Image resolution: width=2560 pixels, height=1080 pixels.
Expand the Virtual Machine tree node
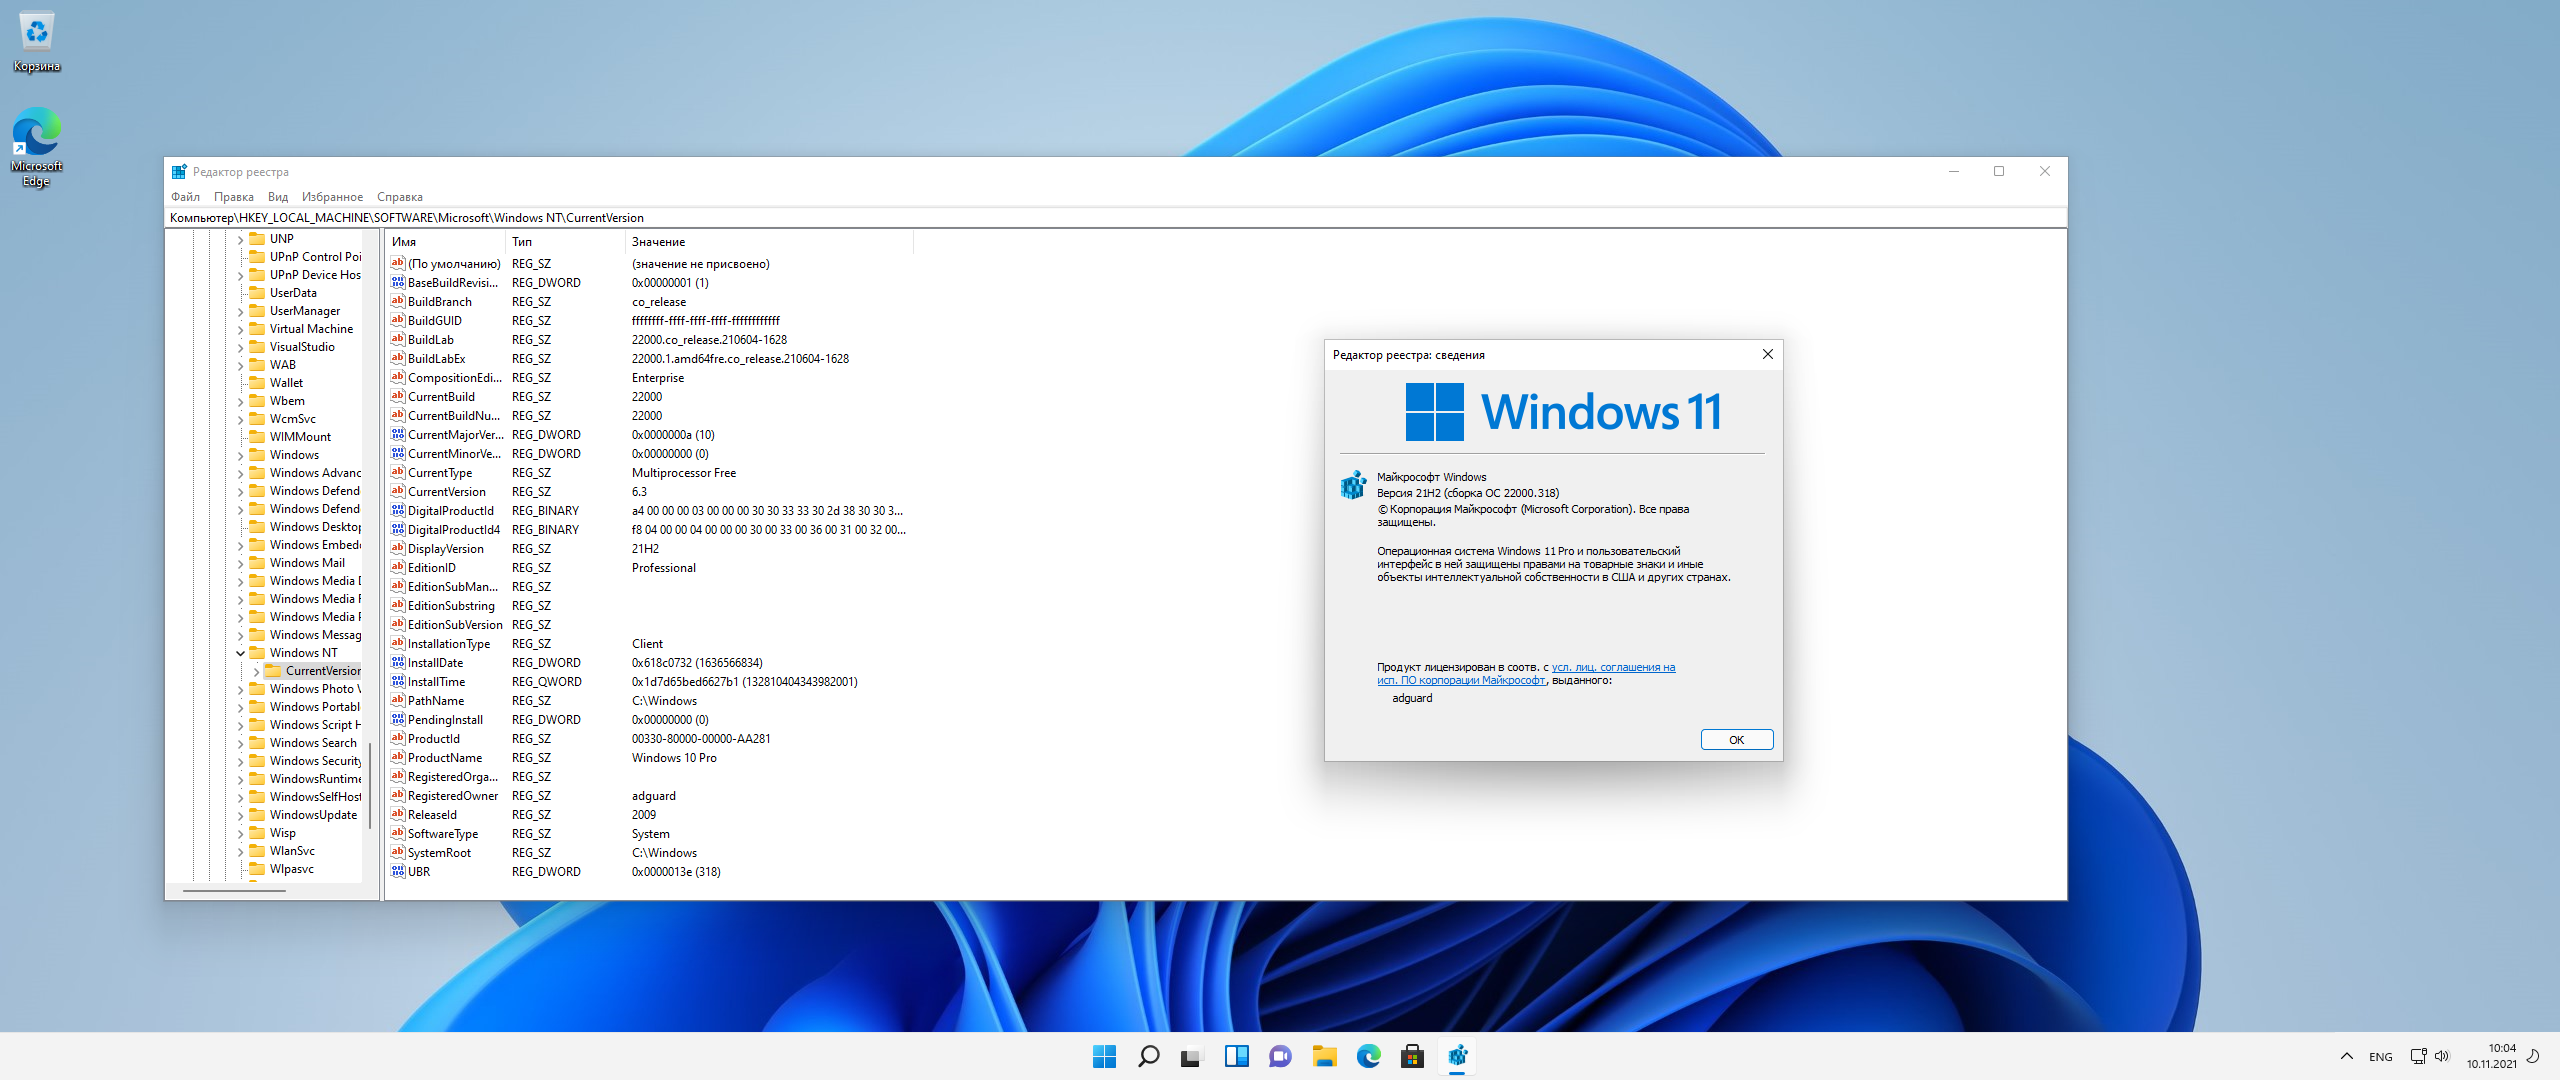pyautogui.click(x=240, y=329)
